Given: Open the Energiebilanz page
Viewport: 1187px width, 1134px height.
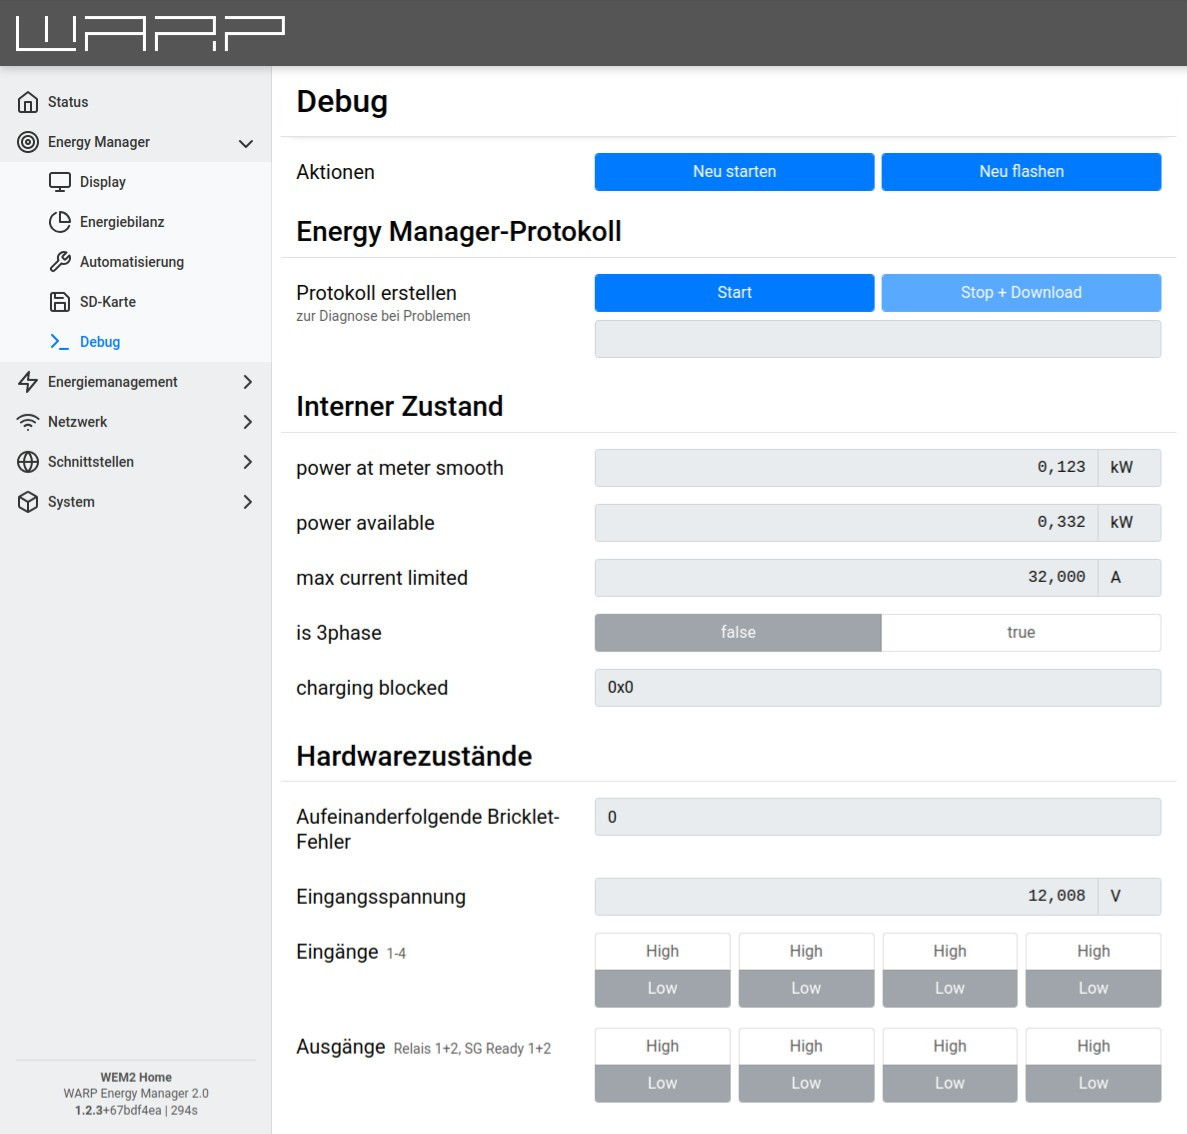Looking at the screenshot, I should pos(121,222).
